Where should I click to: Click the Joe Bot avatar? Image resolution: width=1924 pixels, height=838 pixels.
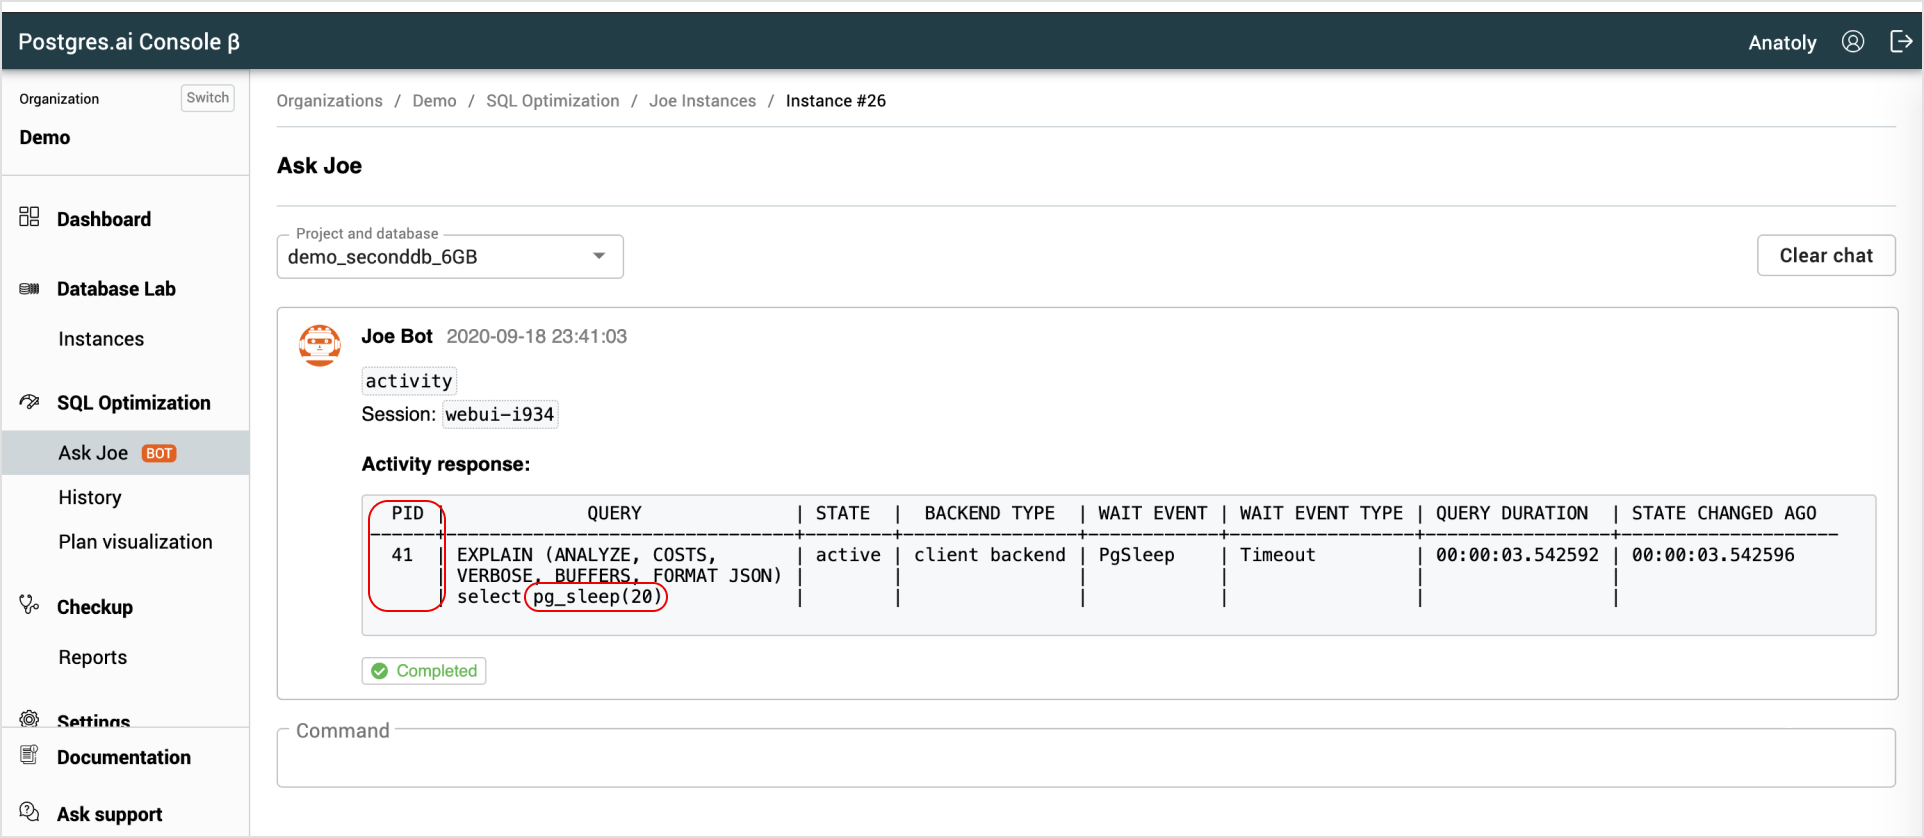[x=319, y=345]
